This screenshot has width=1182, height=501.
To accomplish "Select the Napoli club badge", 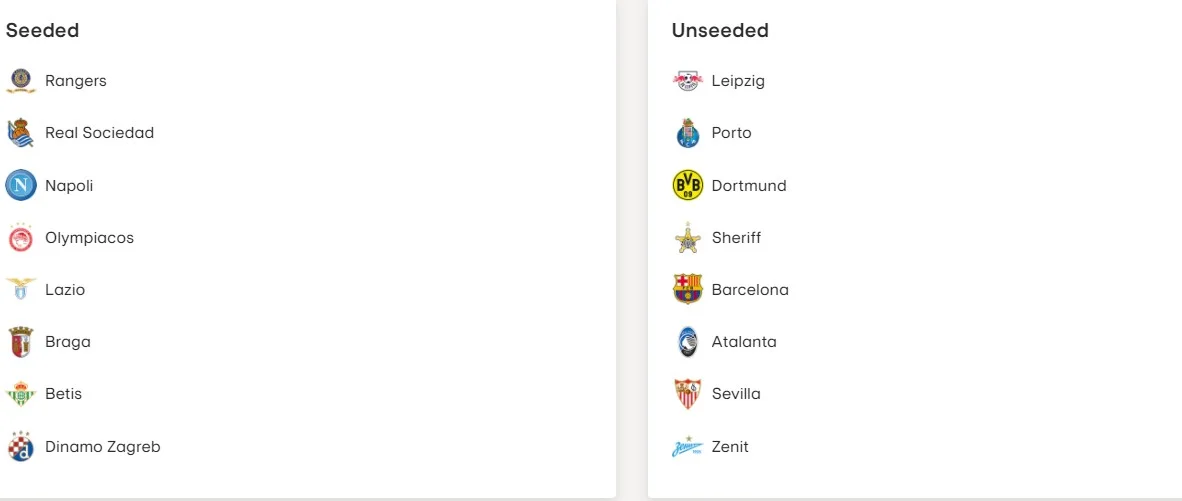I will [x=21, y=185].
